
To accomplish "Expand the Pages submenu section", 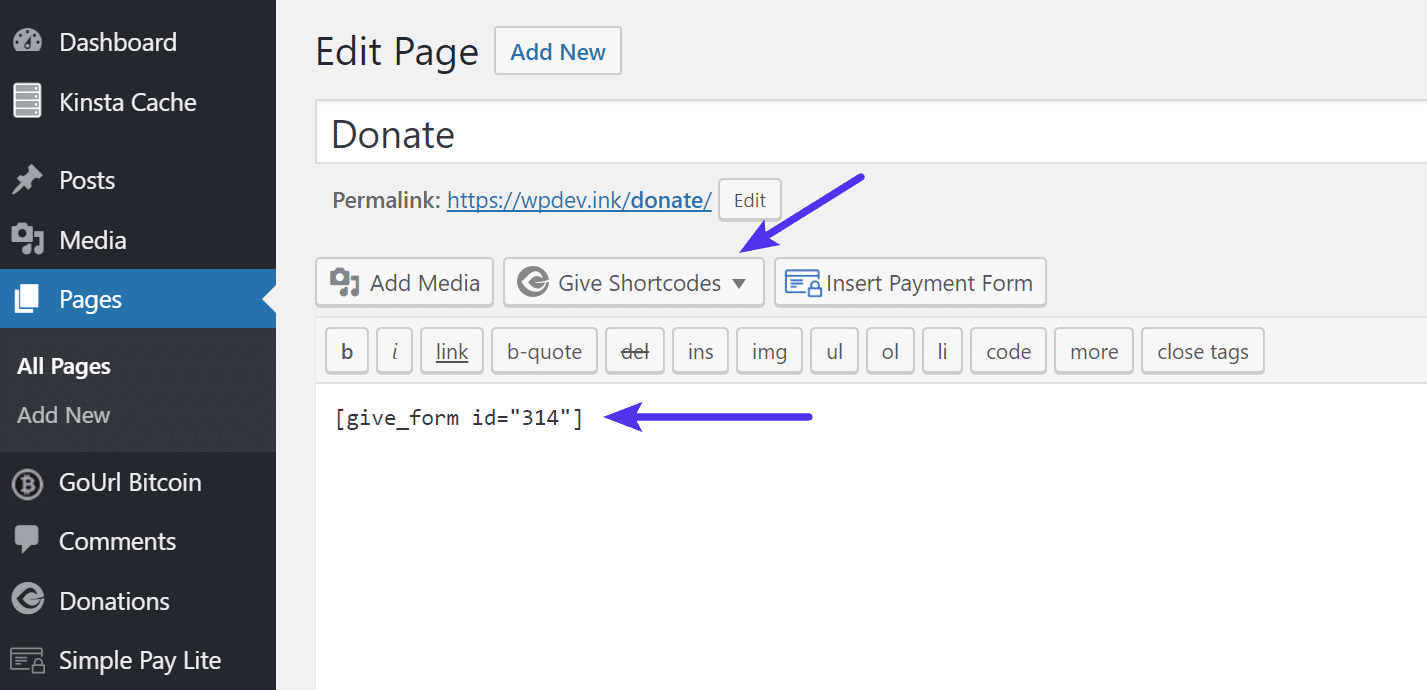I will (91, 299).
